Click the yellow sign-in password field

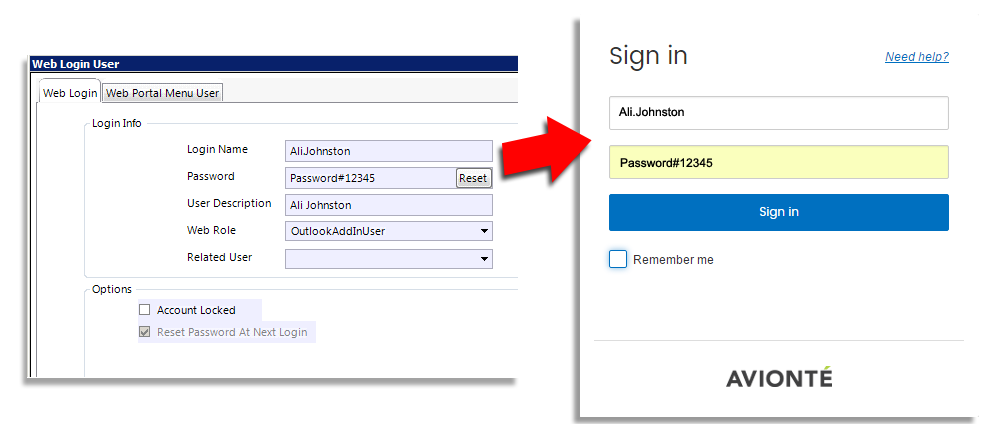pos(778,163)
